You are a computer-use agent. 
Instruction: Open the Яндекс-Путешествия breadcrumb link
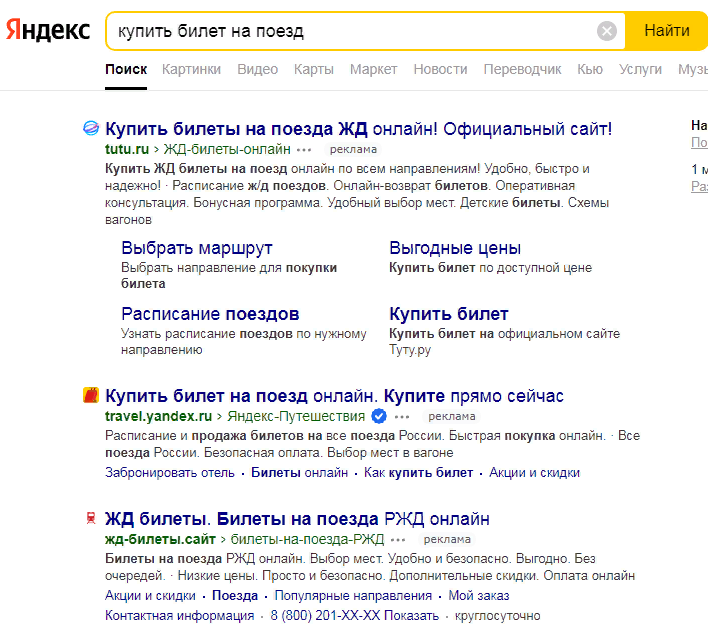coord(296,416)
